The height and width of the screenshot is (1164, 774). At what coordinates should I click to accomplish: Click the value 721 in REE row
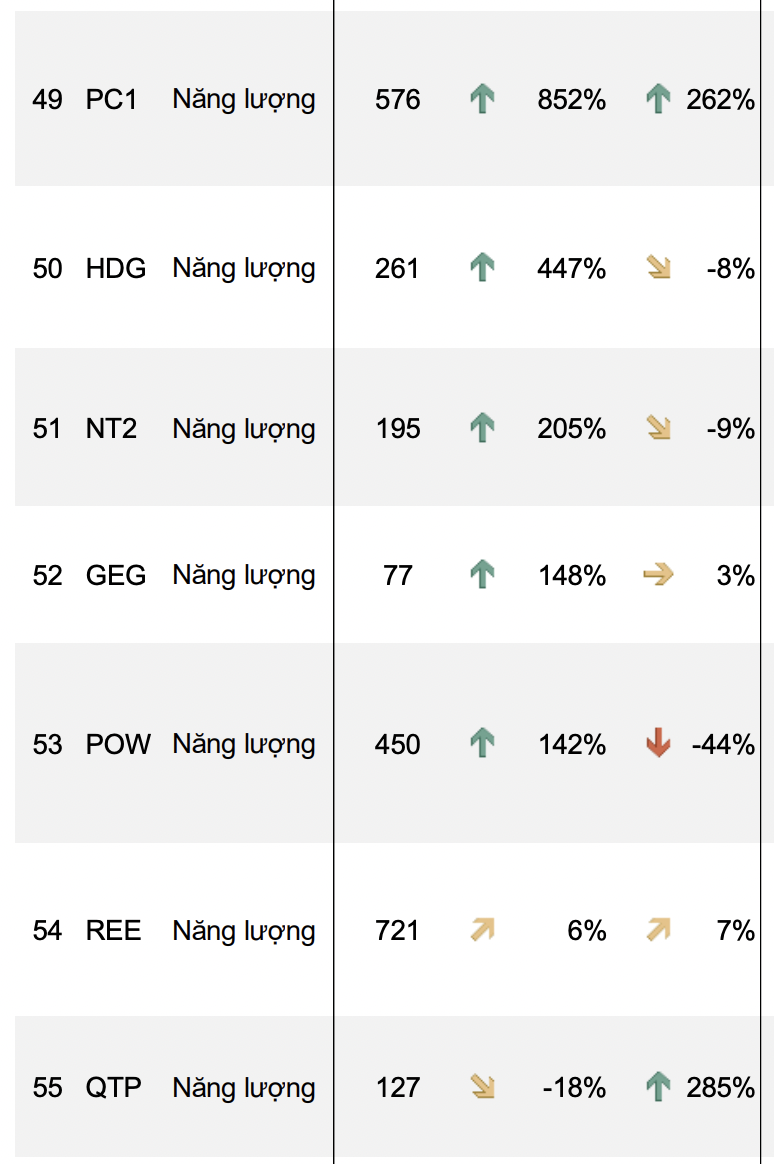[397, 931]
